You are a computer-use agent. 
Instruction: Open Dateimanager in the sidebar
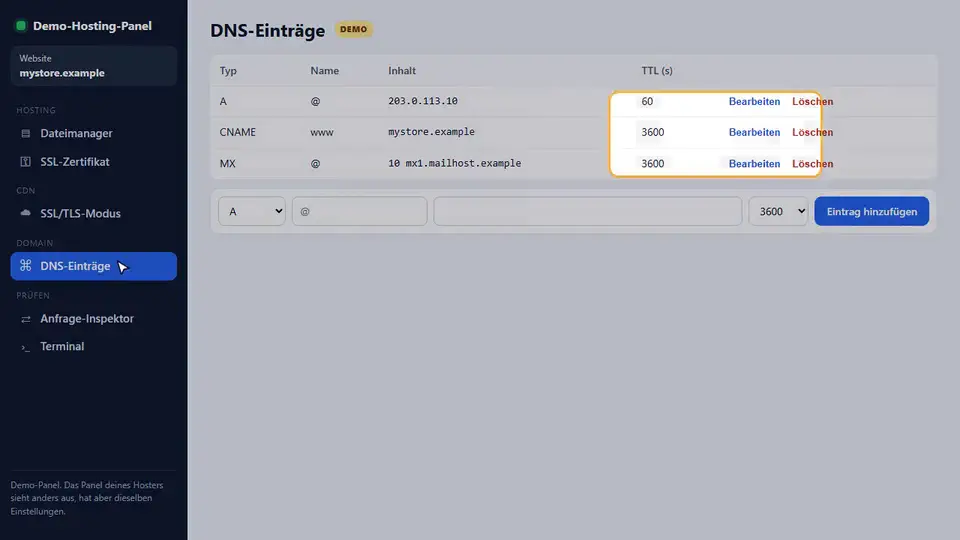click(94, 133)
